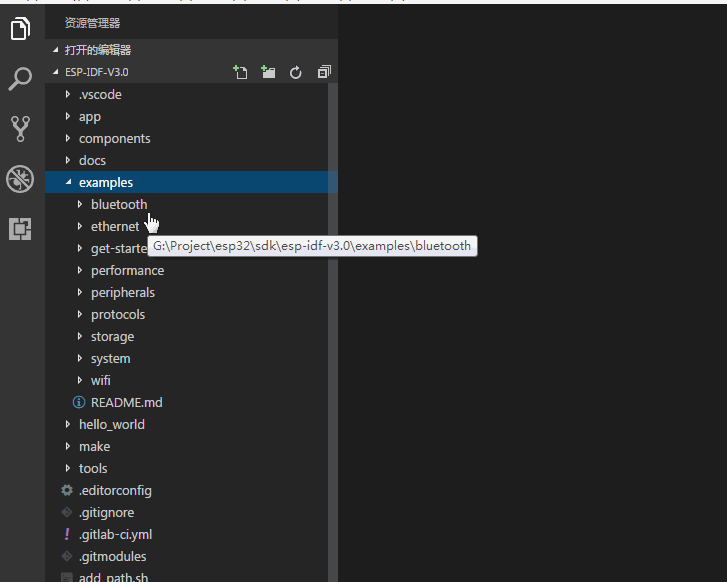Screen dimensions: 727x582
Task: Click the git icon beside .gitmodules
Action: coord(67,556)
